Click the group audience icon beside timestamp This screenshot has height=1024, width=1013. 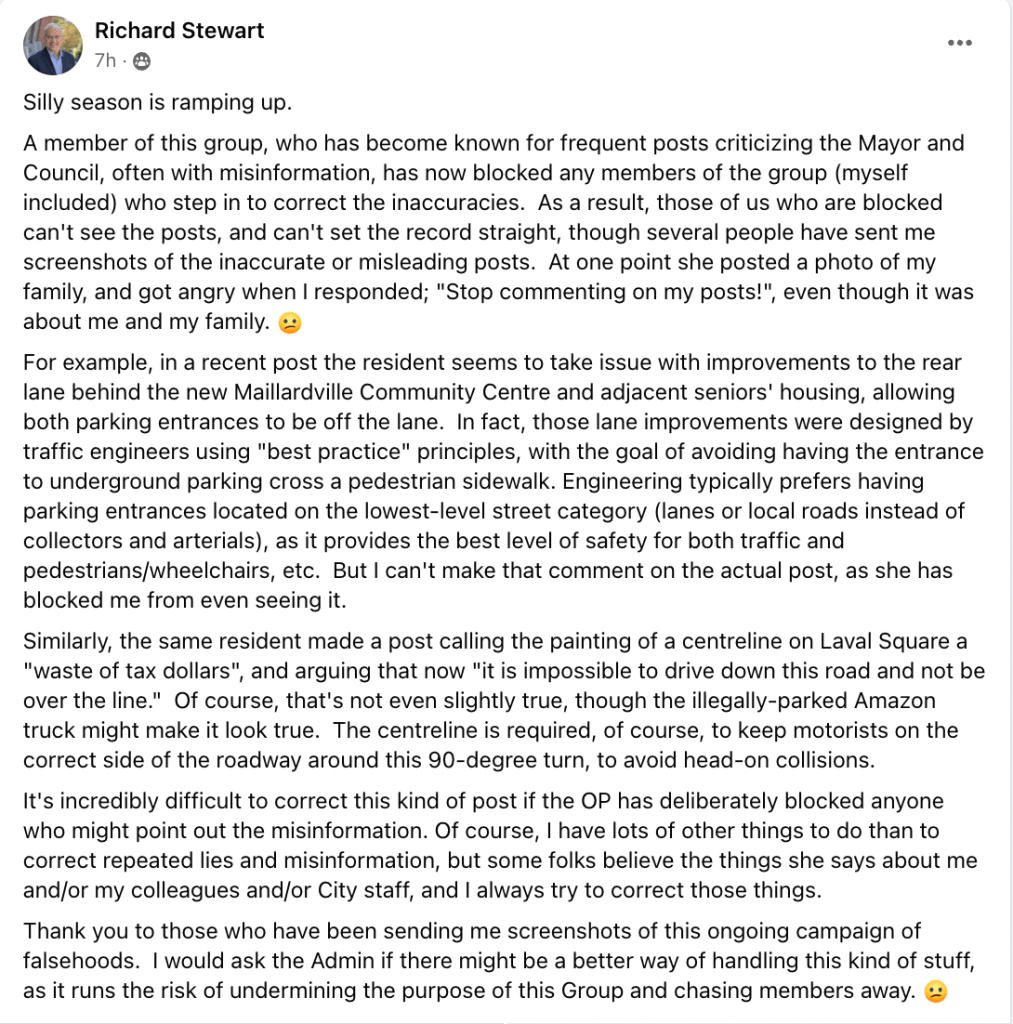[141, 62]
